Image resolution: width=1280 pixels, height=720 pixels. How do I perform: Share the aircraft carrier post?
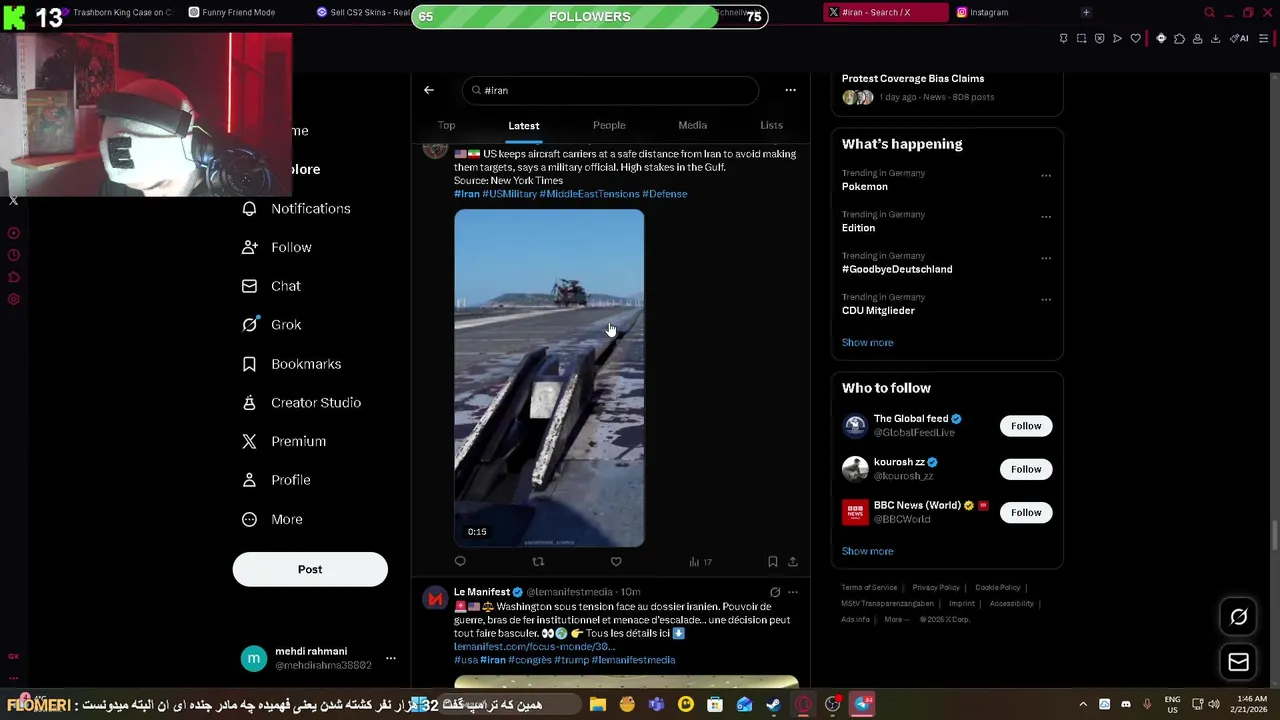pos(793,562)
